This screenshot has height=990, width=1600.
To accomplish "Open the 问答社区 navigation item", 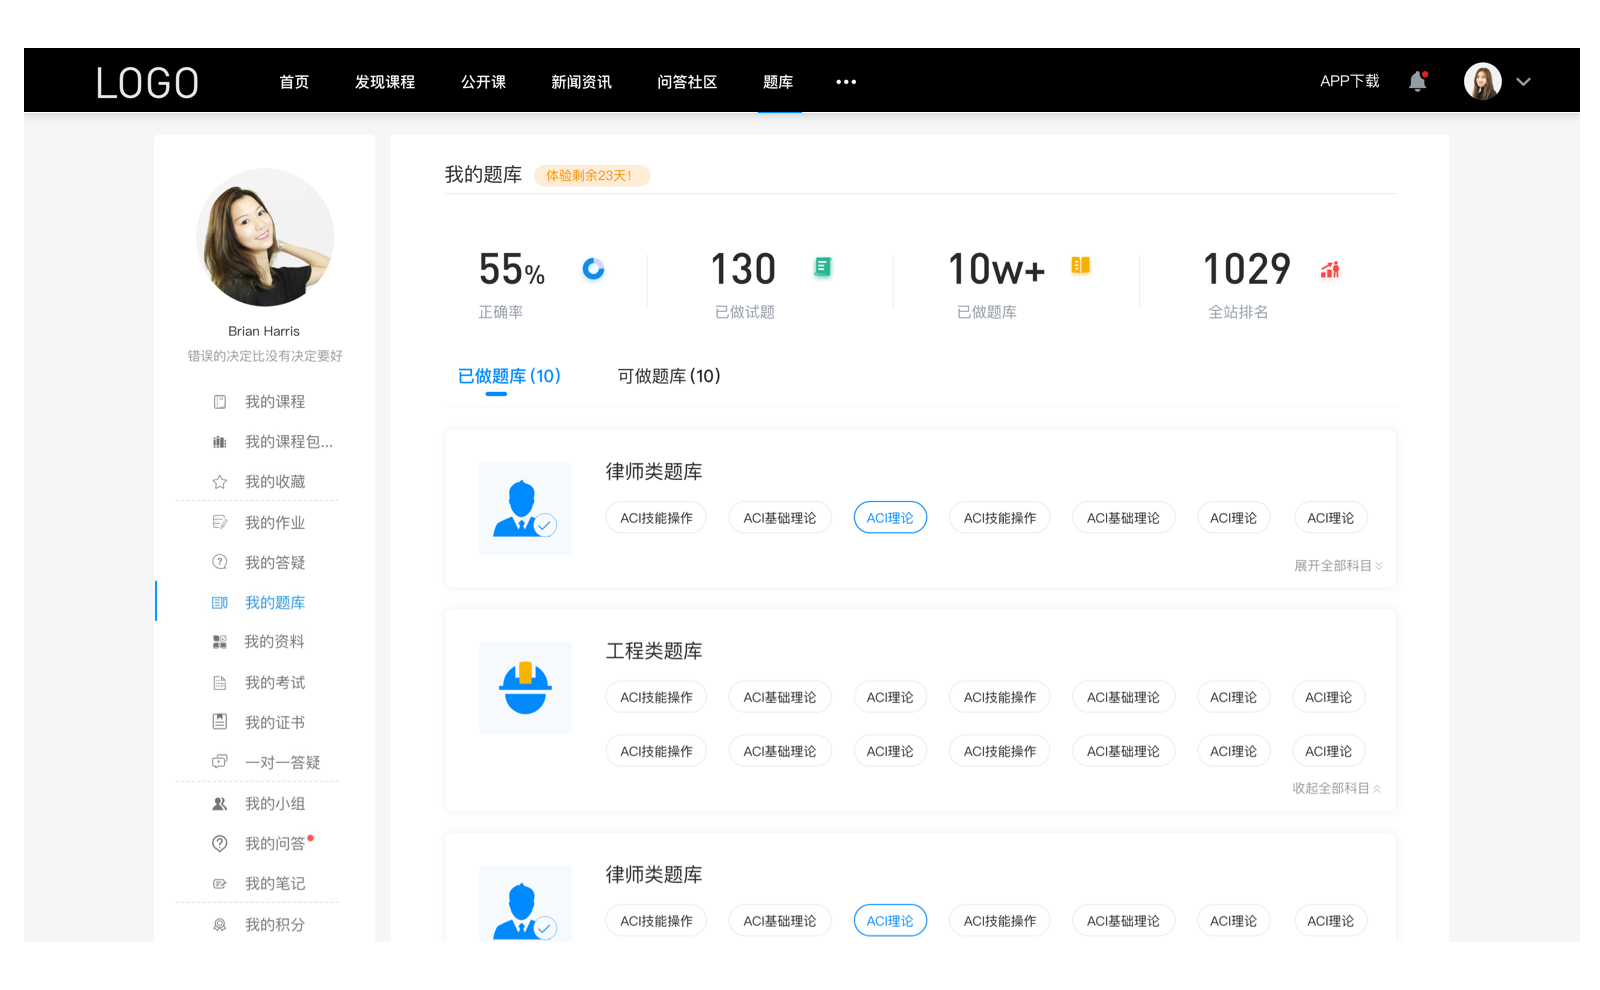I will pos(687,82).
